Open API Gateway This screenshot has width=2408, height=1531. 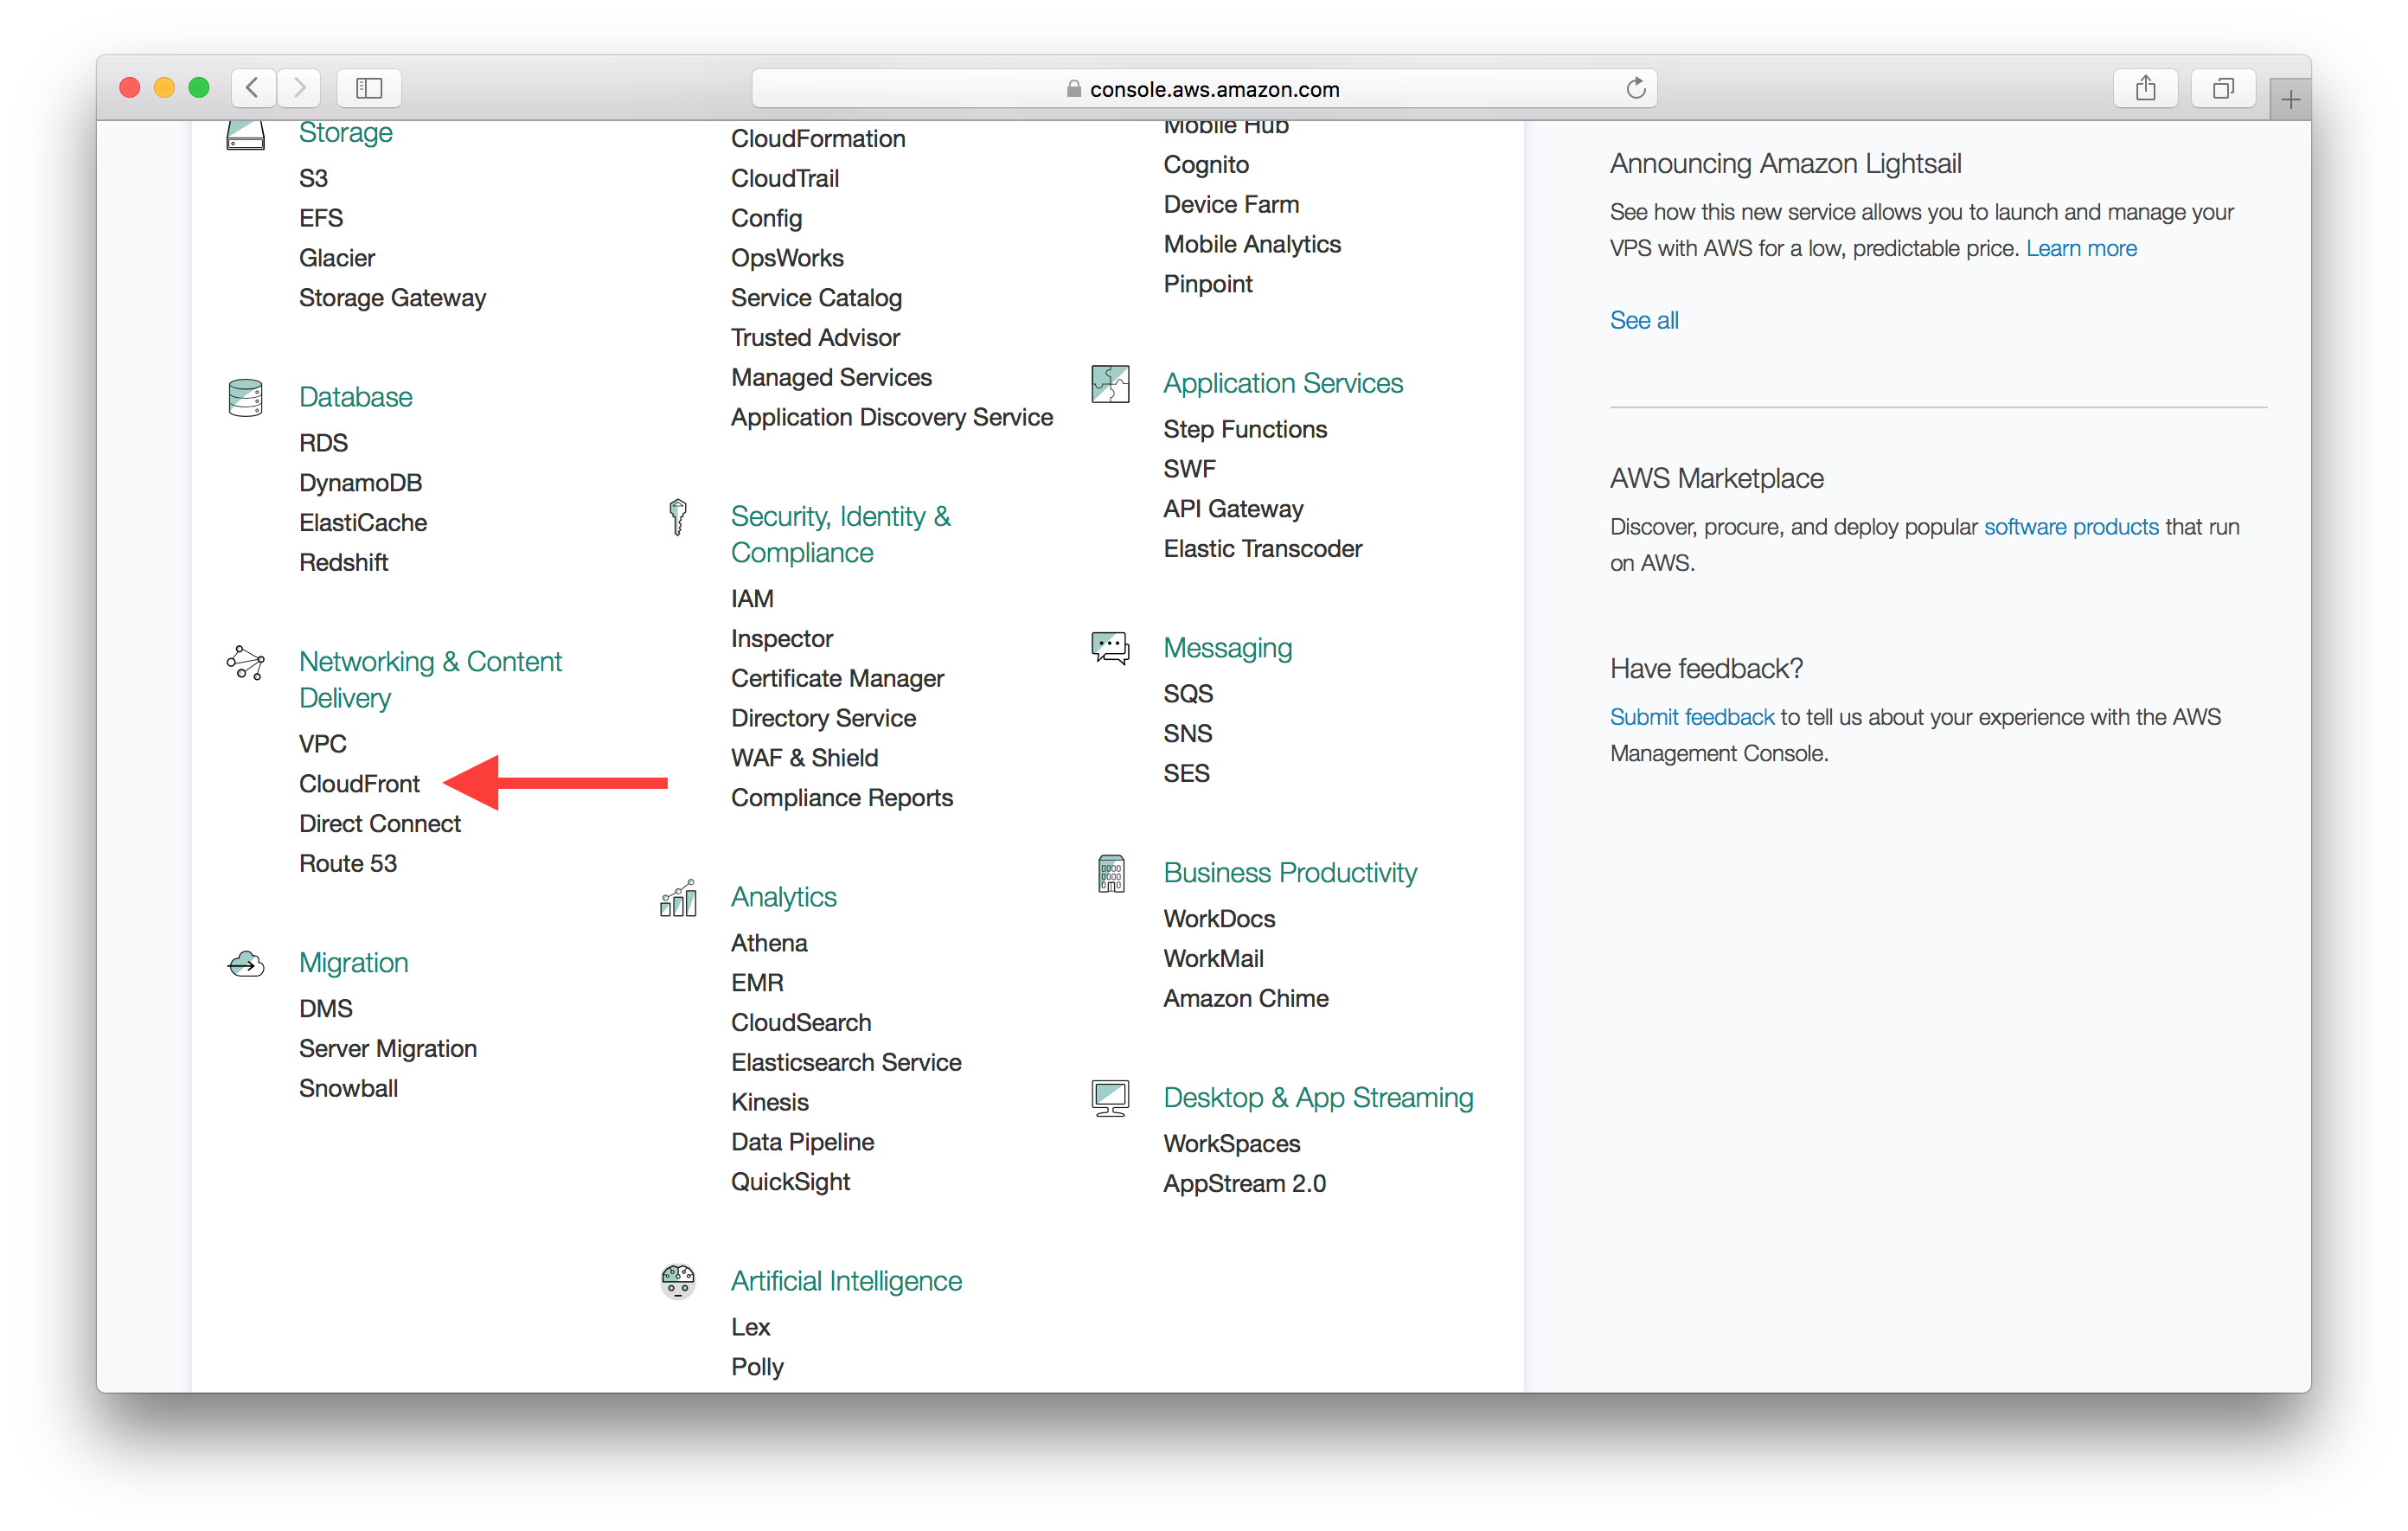click(x=1233, y=509)
